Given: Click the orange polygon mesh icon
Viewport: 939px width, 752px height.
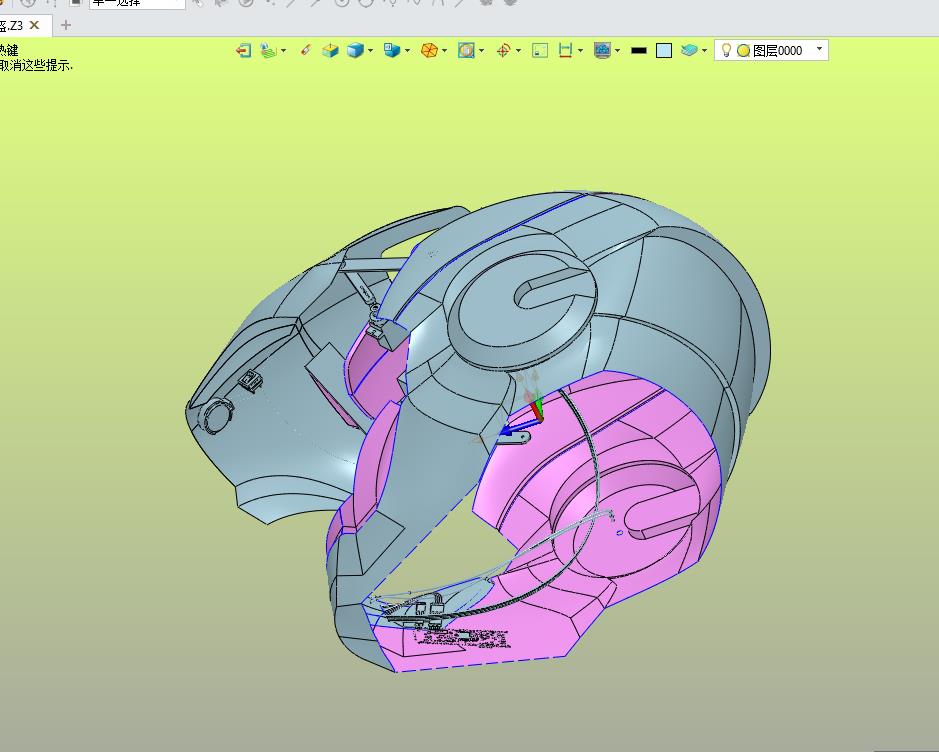Looking at the screenshot, I should (x=429, y=51).
